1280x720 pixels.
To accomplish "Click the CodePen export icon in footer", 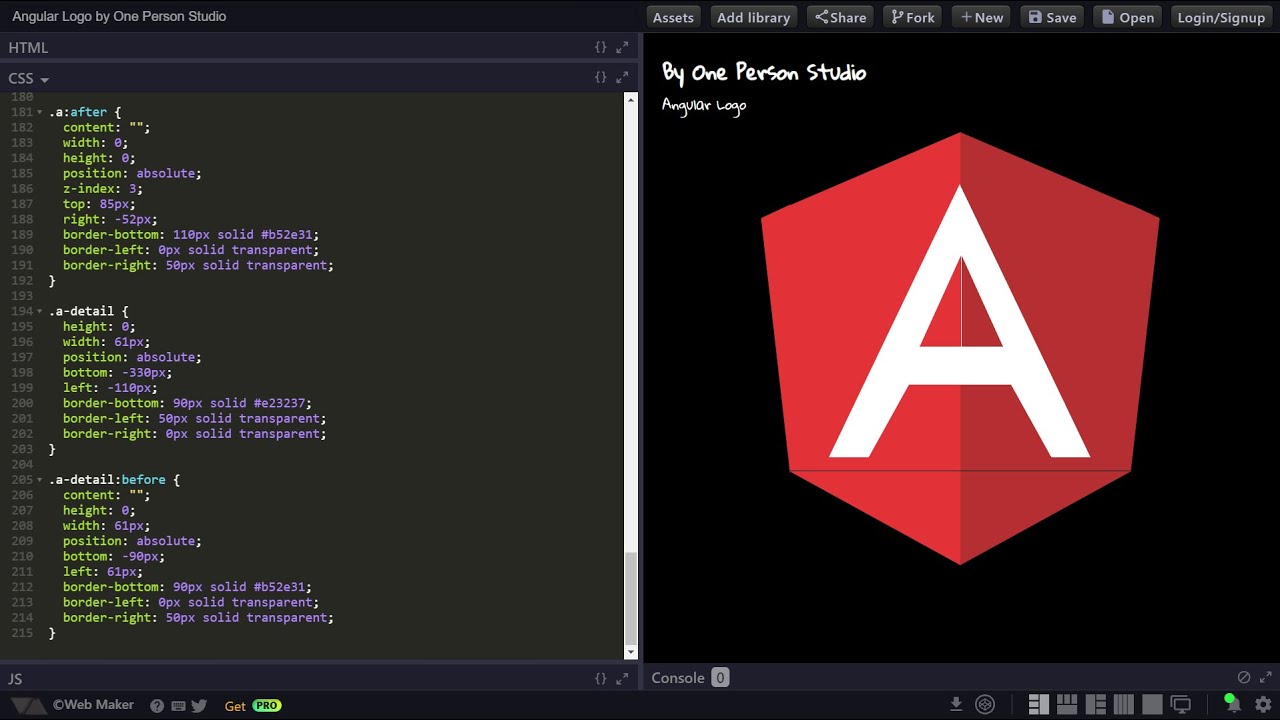I will (x=985, y=704).
